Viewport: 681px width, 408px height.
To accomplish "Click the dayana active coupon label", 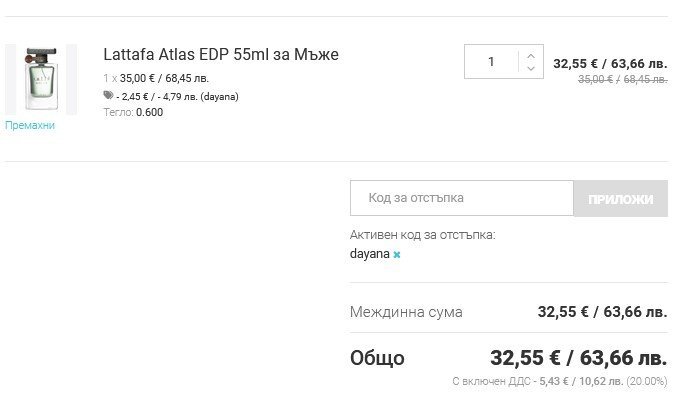I will tap(369, 255).
